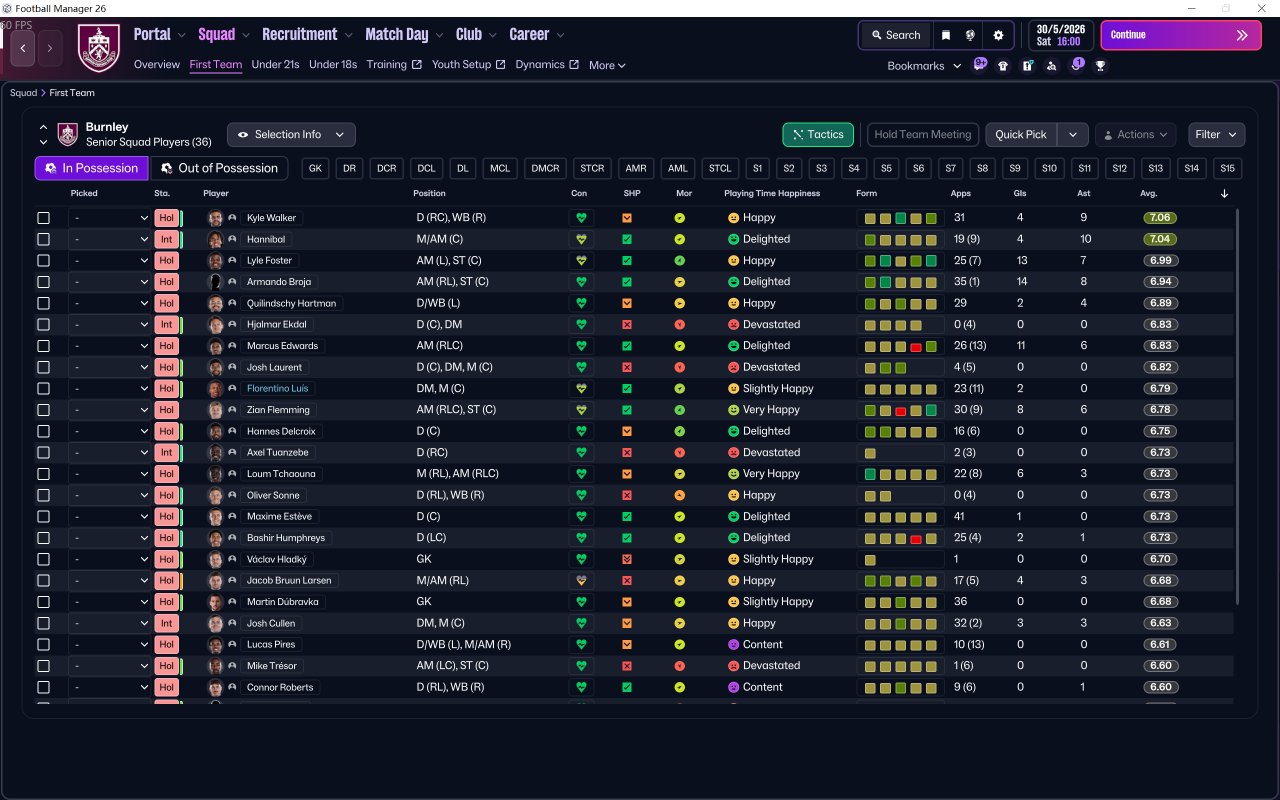Click the player list vertical scrollbar
The height and width of the screenshot is (800, 1280).
(1237, 405)
